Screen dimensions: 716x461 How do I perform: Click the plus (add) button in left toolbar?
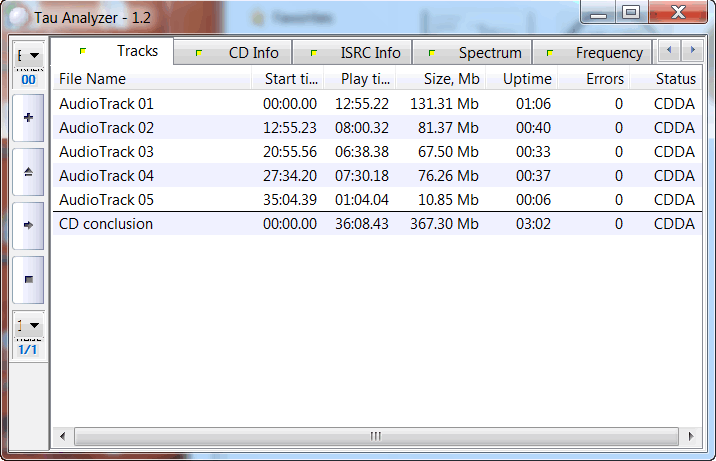[28, 118]
